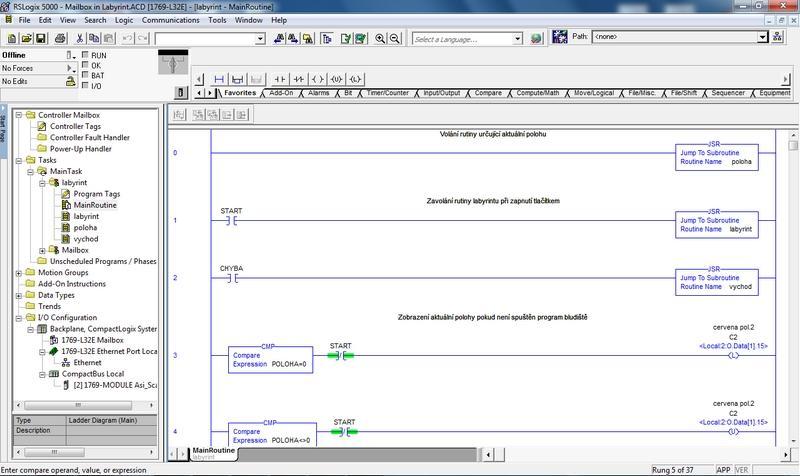Click the Open file icon
800x476 pixels.
coord(27,38)
